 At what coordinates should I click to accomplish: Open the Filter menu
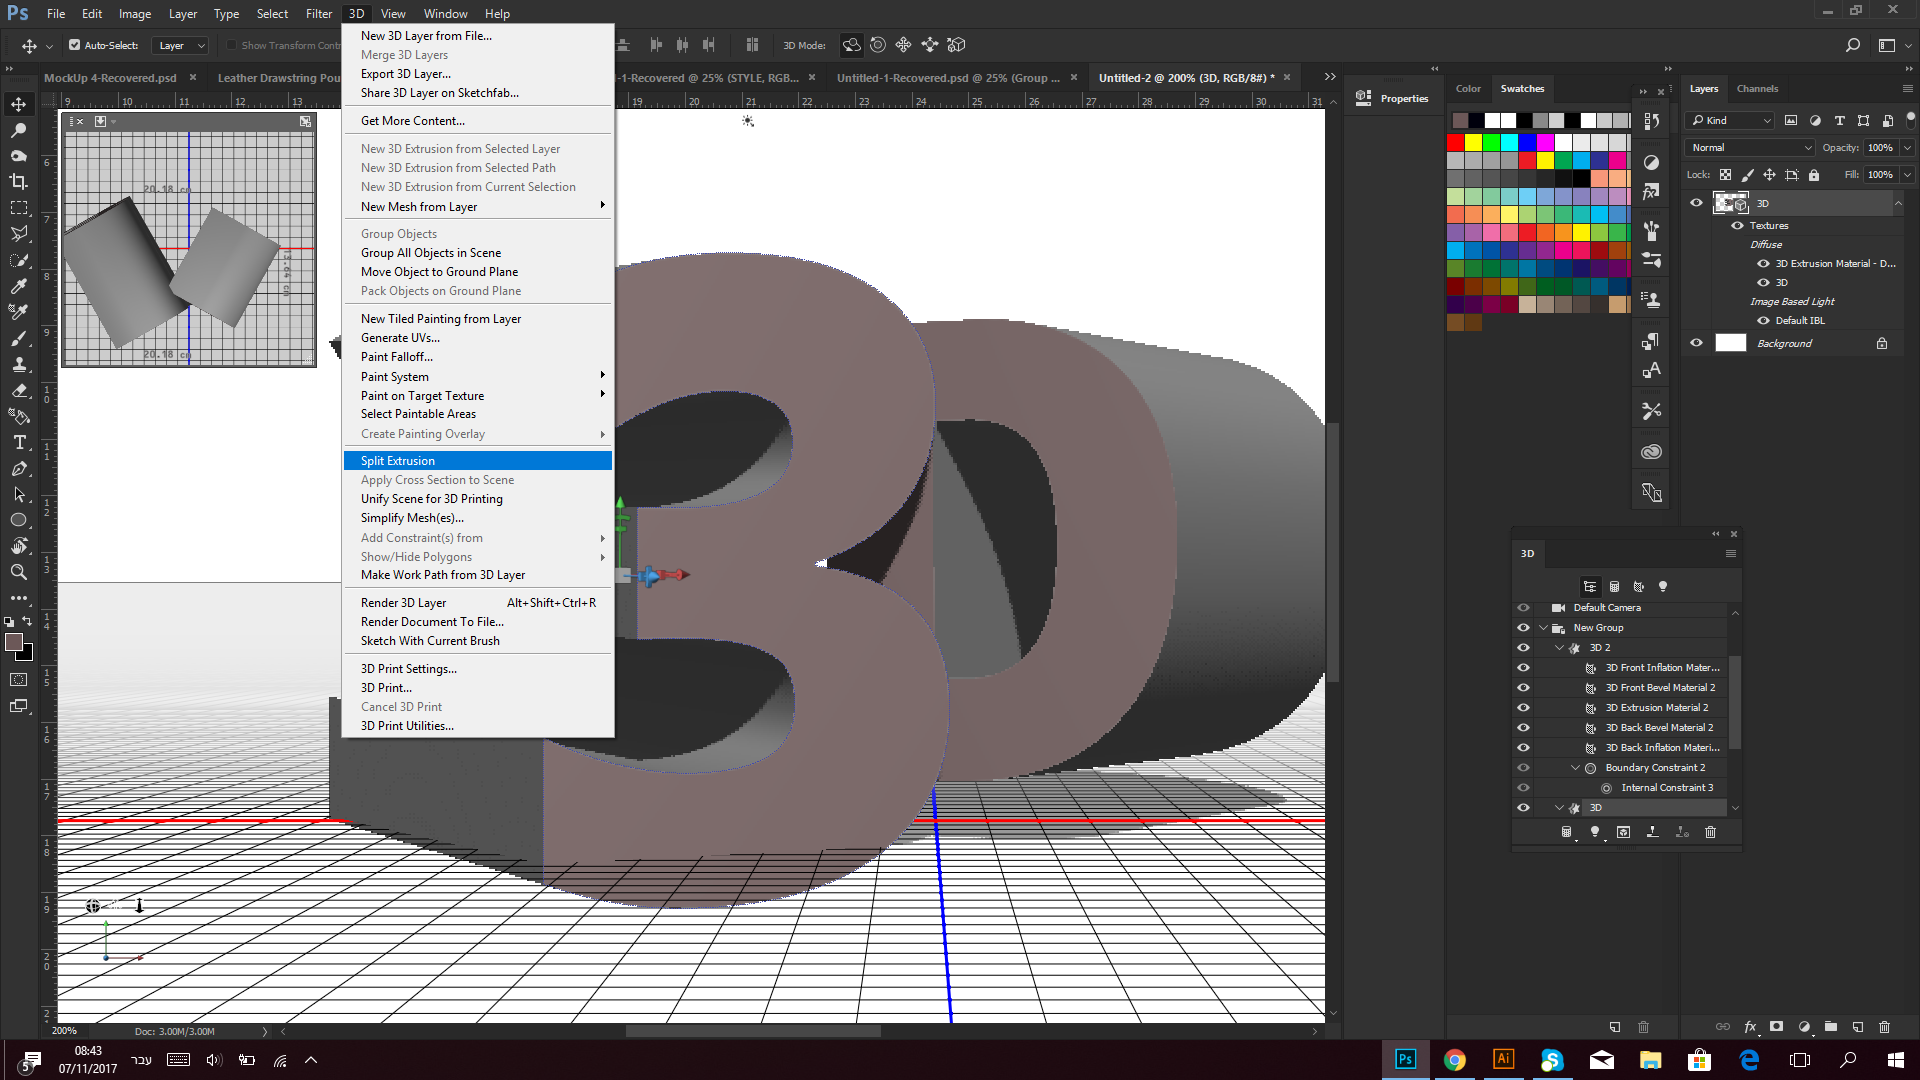coord(319,14)
